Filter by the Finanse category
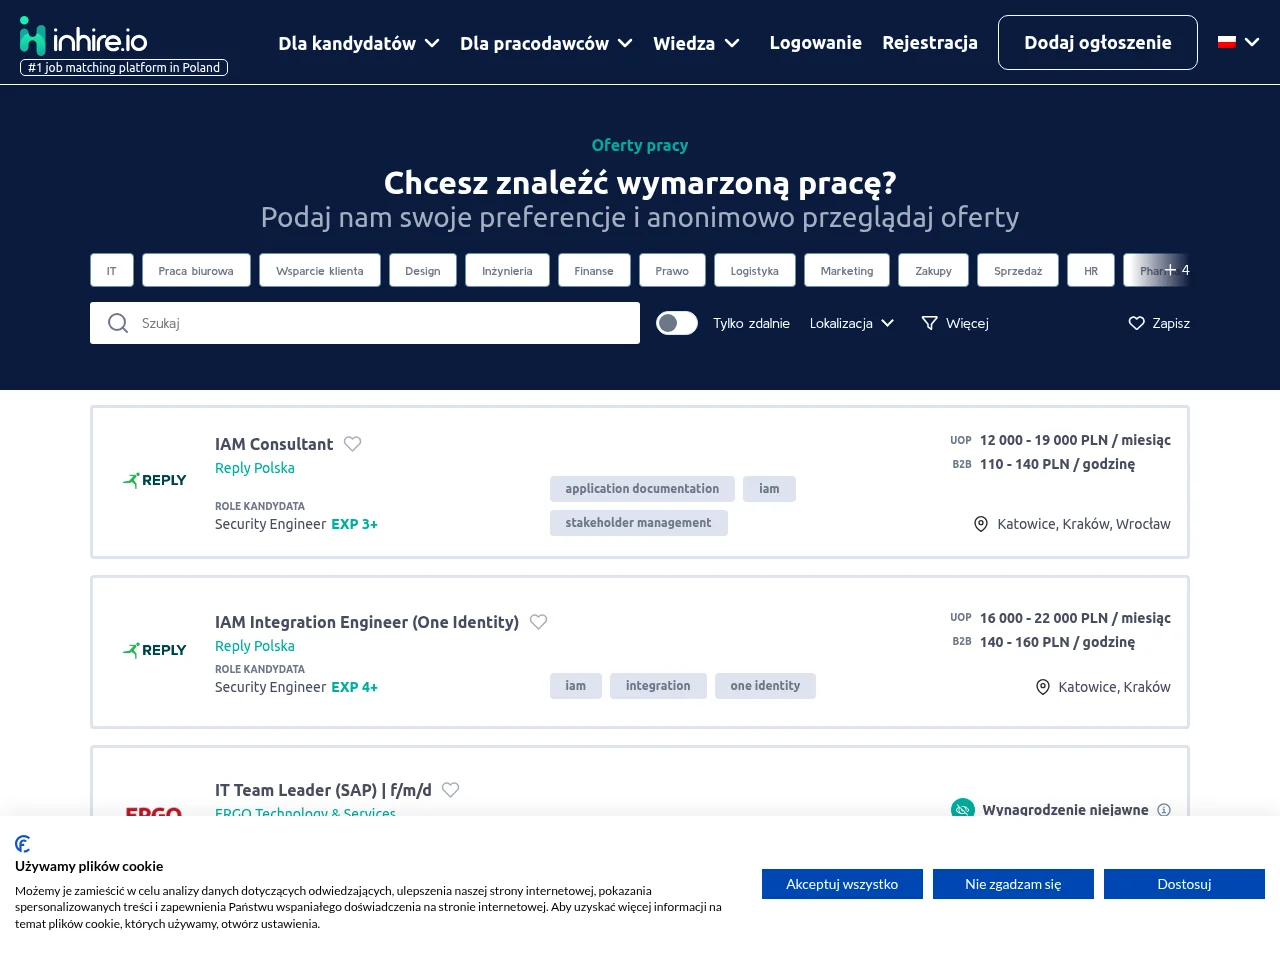This screenshot has width=1280, height=960. 594,270
